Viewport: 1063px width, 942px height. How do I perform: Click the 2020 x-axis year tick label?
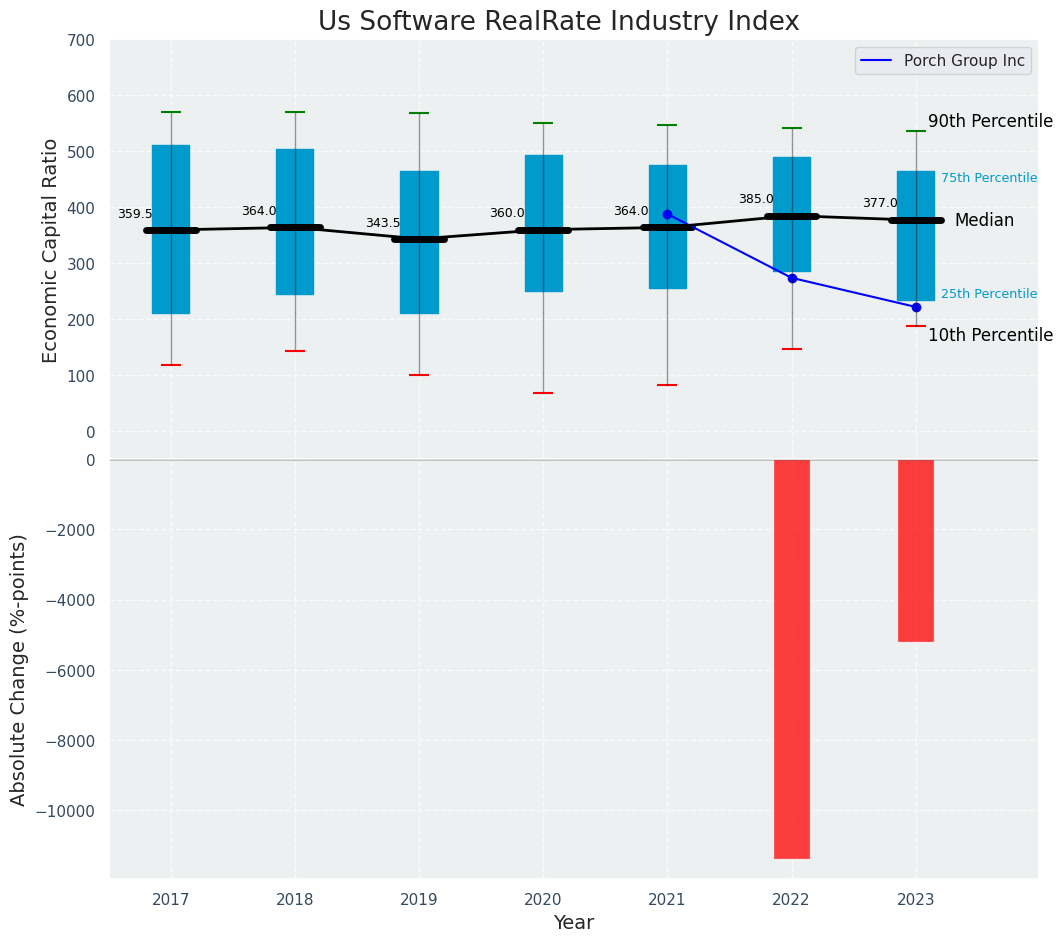point(543,900)
